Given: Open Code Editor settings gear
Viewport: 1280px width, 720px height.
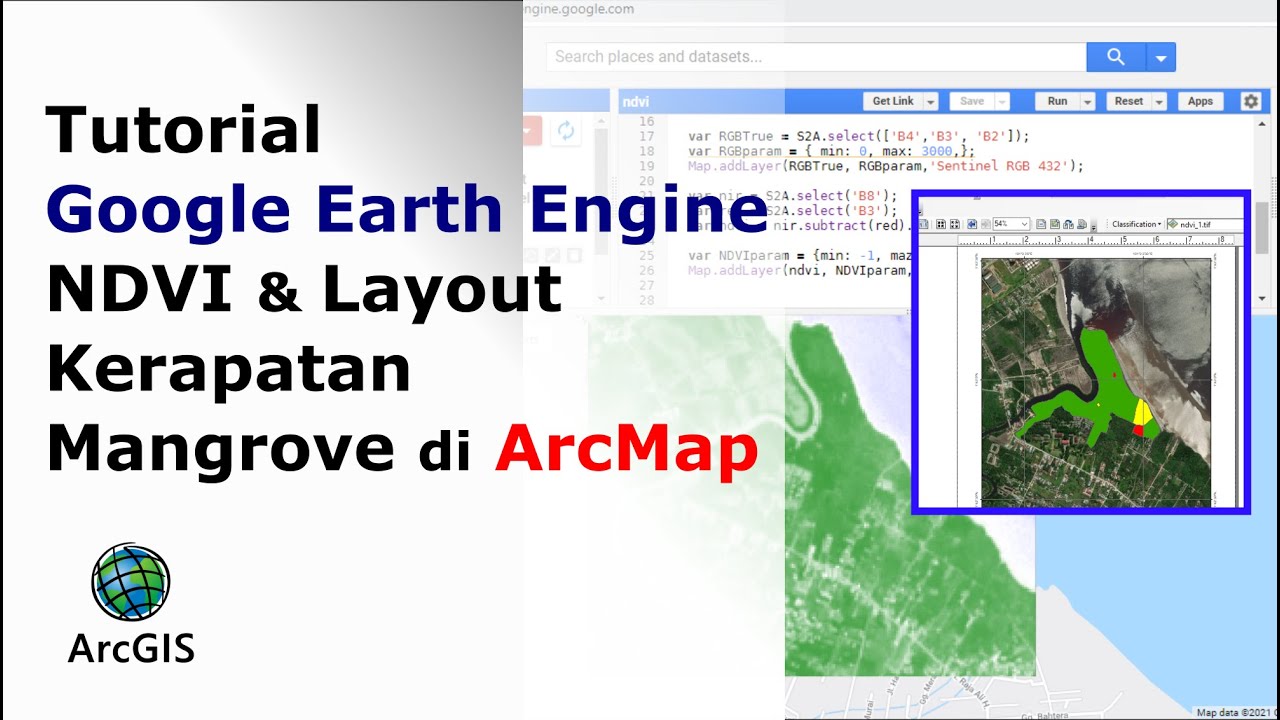Looking at the screenshot, I should point(1251,101).
